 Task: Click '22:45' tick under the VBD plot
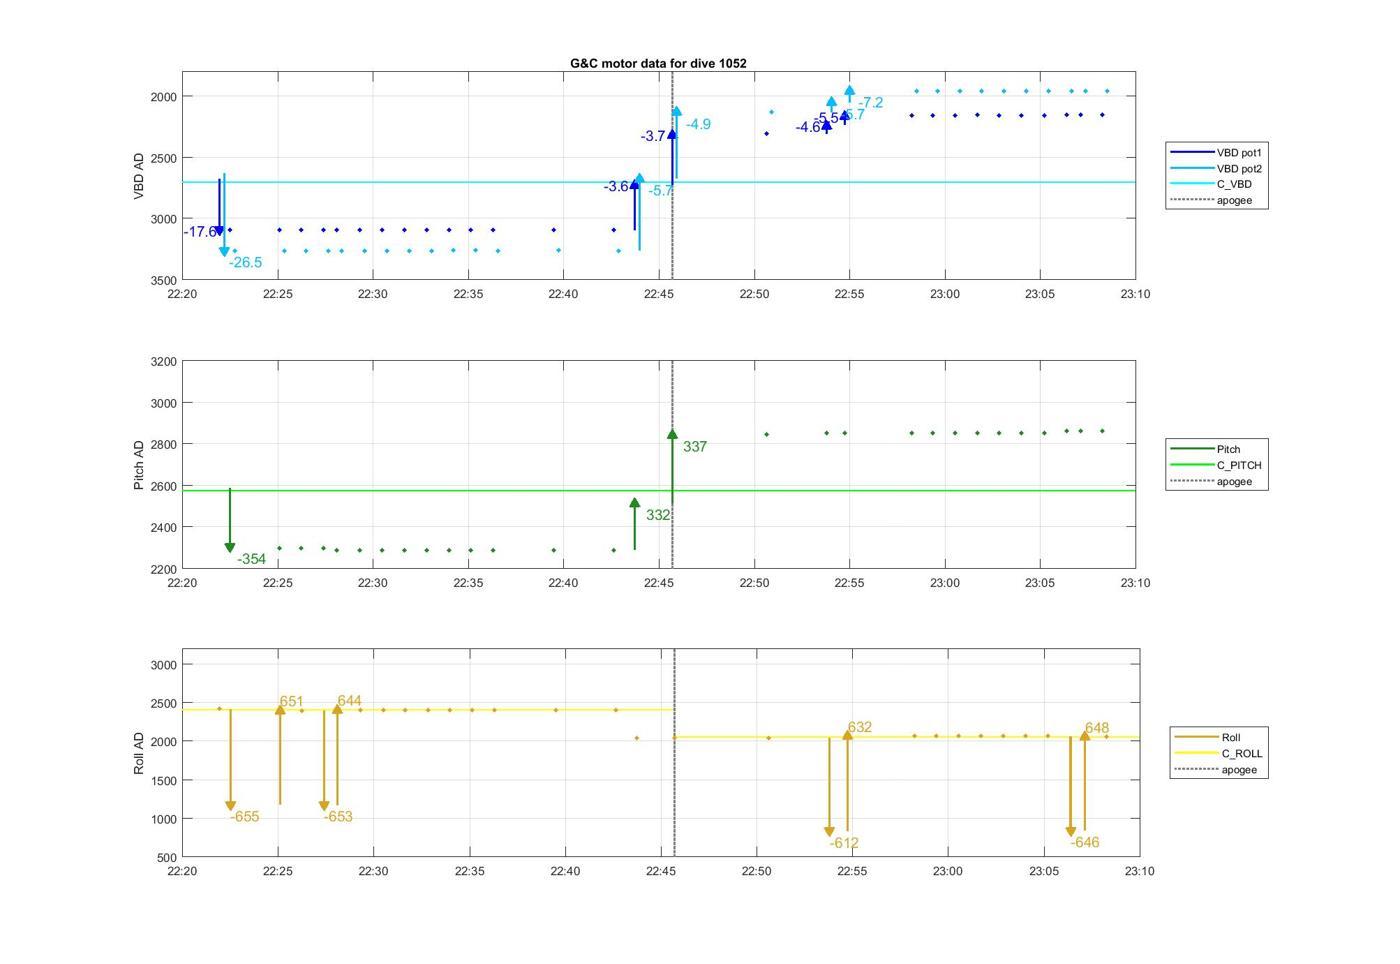[659, 295]
